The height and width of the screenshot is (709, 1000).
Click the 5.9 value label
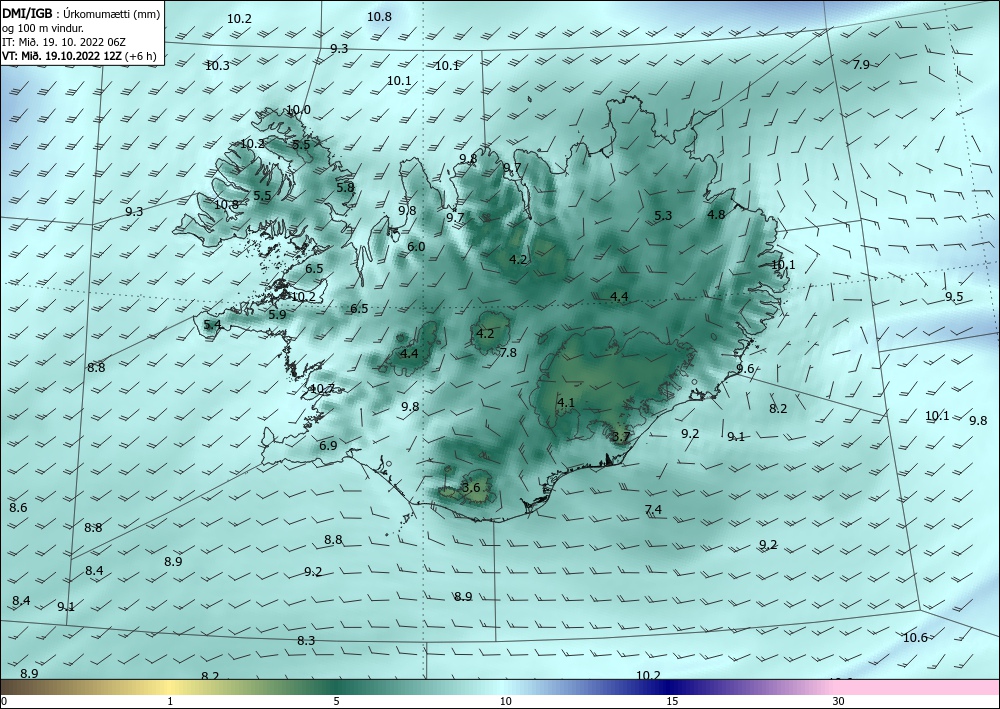click(277, 314)
